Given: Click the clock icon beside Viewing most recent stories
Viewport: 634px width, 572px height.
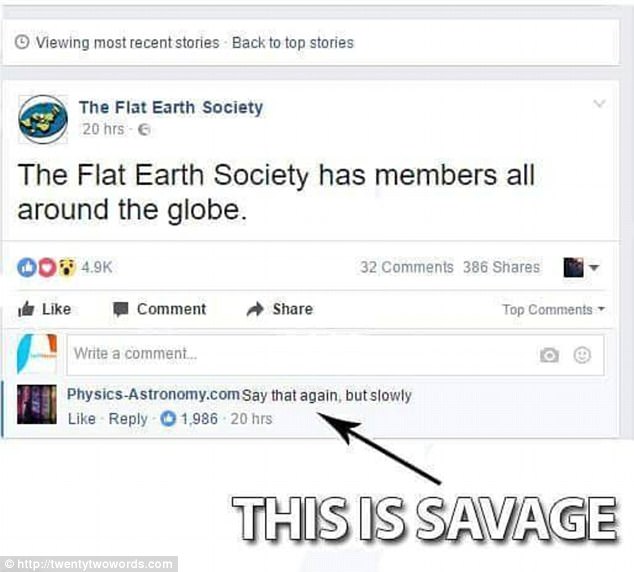Looking at the screenshot, I should point(22,42).
